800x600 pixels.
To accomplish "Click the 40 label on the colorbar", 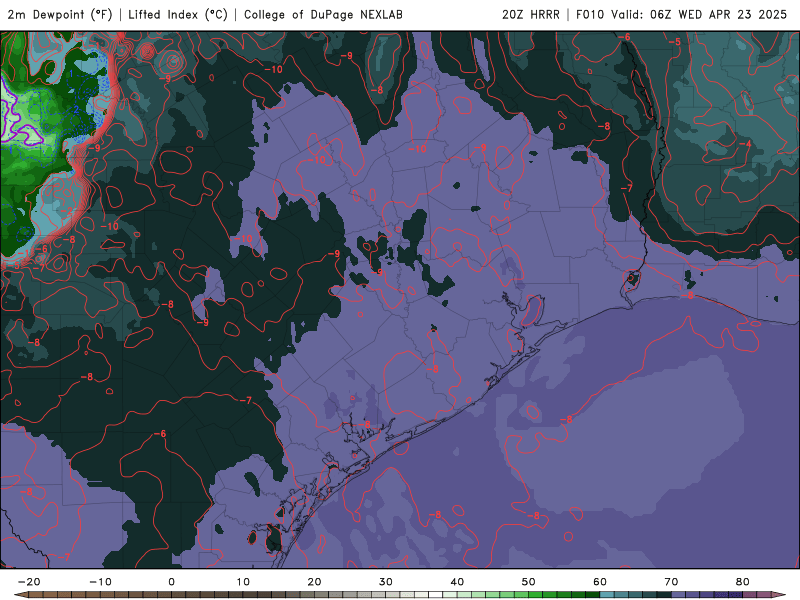I will click(x=457, y=582).
